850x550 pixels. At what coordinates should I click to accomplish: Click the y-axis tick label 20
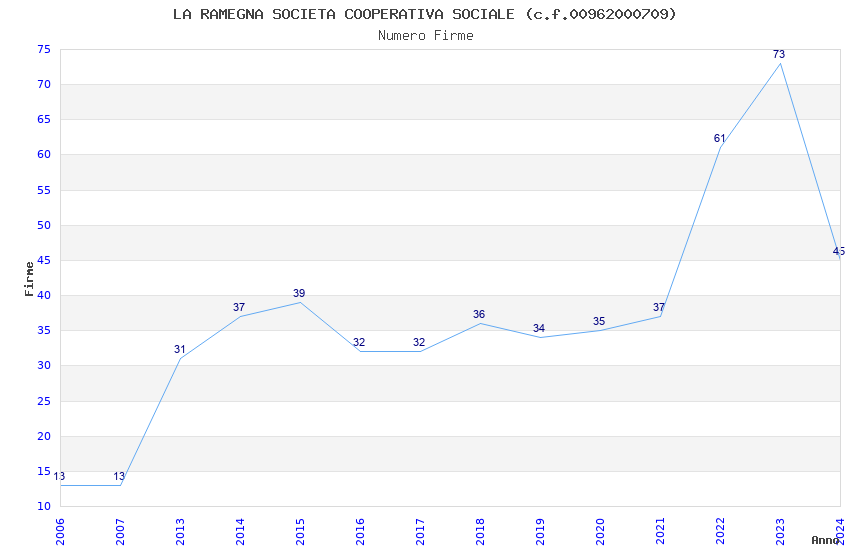point(44,437)
